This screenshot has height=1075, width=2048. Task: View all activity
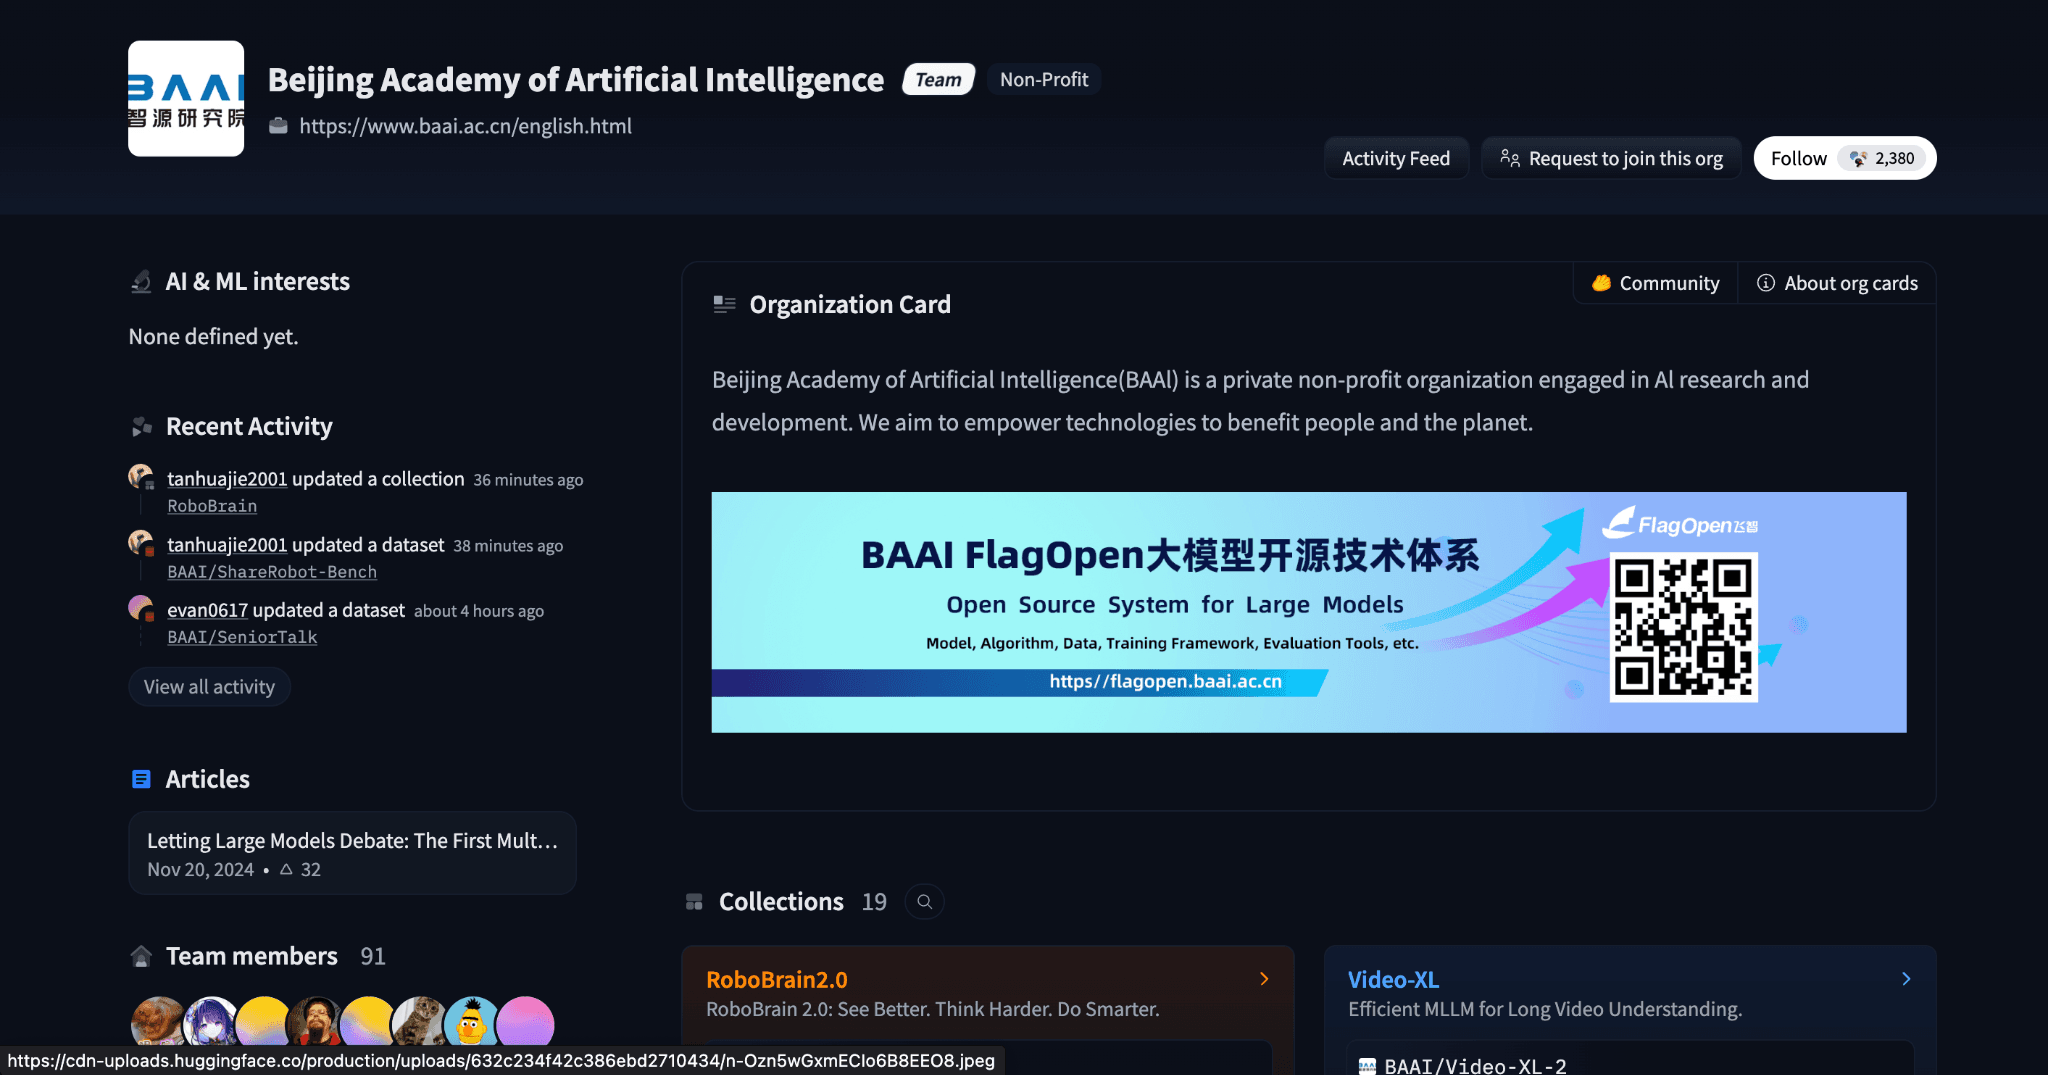(209, 687)
